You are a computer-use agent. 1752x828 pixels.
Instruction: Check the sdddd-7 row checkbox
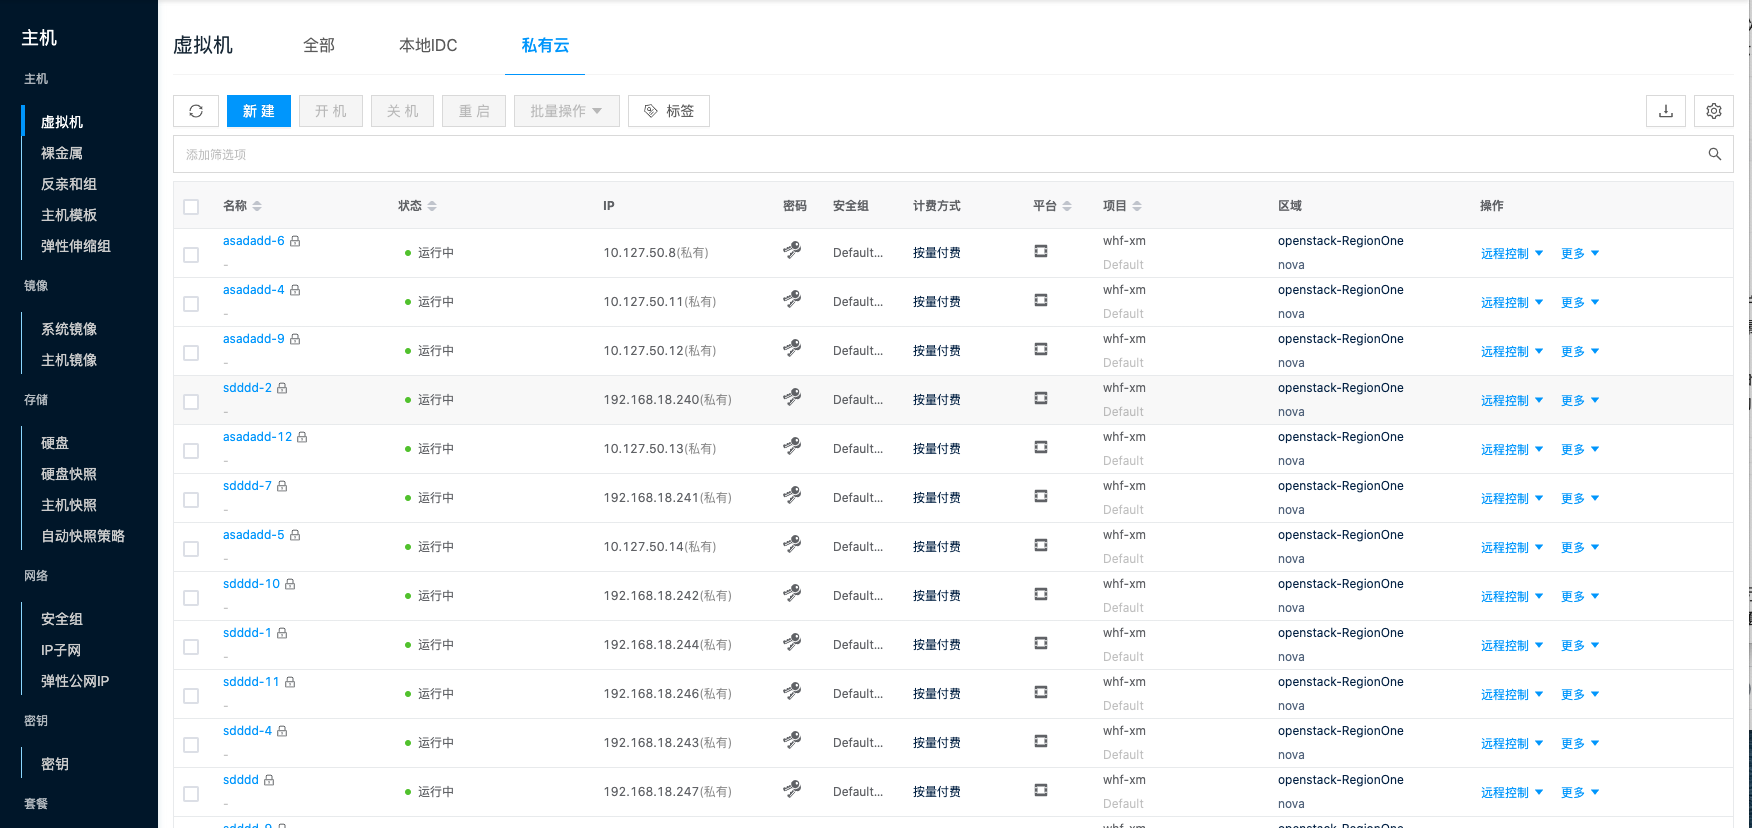click(191, 500)
